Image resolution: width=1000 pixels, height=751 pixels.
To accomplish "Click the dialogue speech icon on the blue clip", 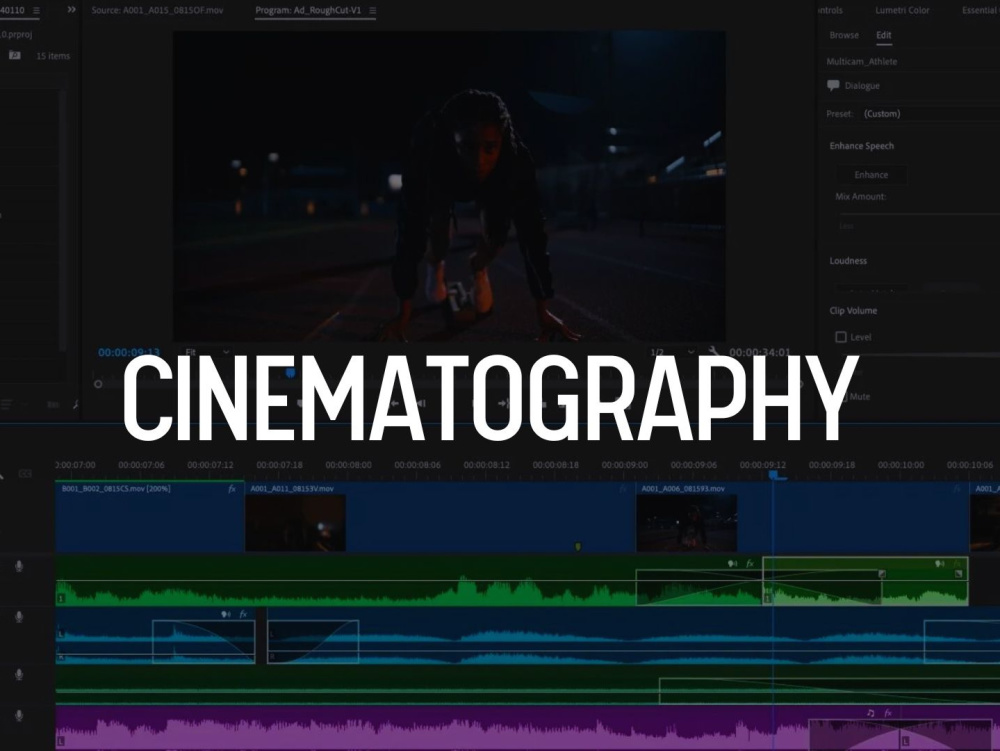I will coord(226,614).
